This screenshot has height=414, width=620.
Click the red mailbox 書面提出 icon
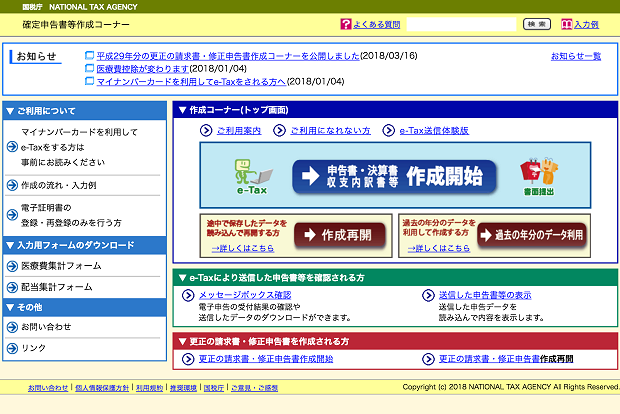click(539, 176)
